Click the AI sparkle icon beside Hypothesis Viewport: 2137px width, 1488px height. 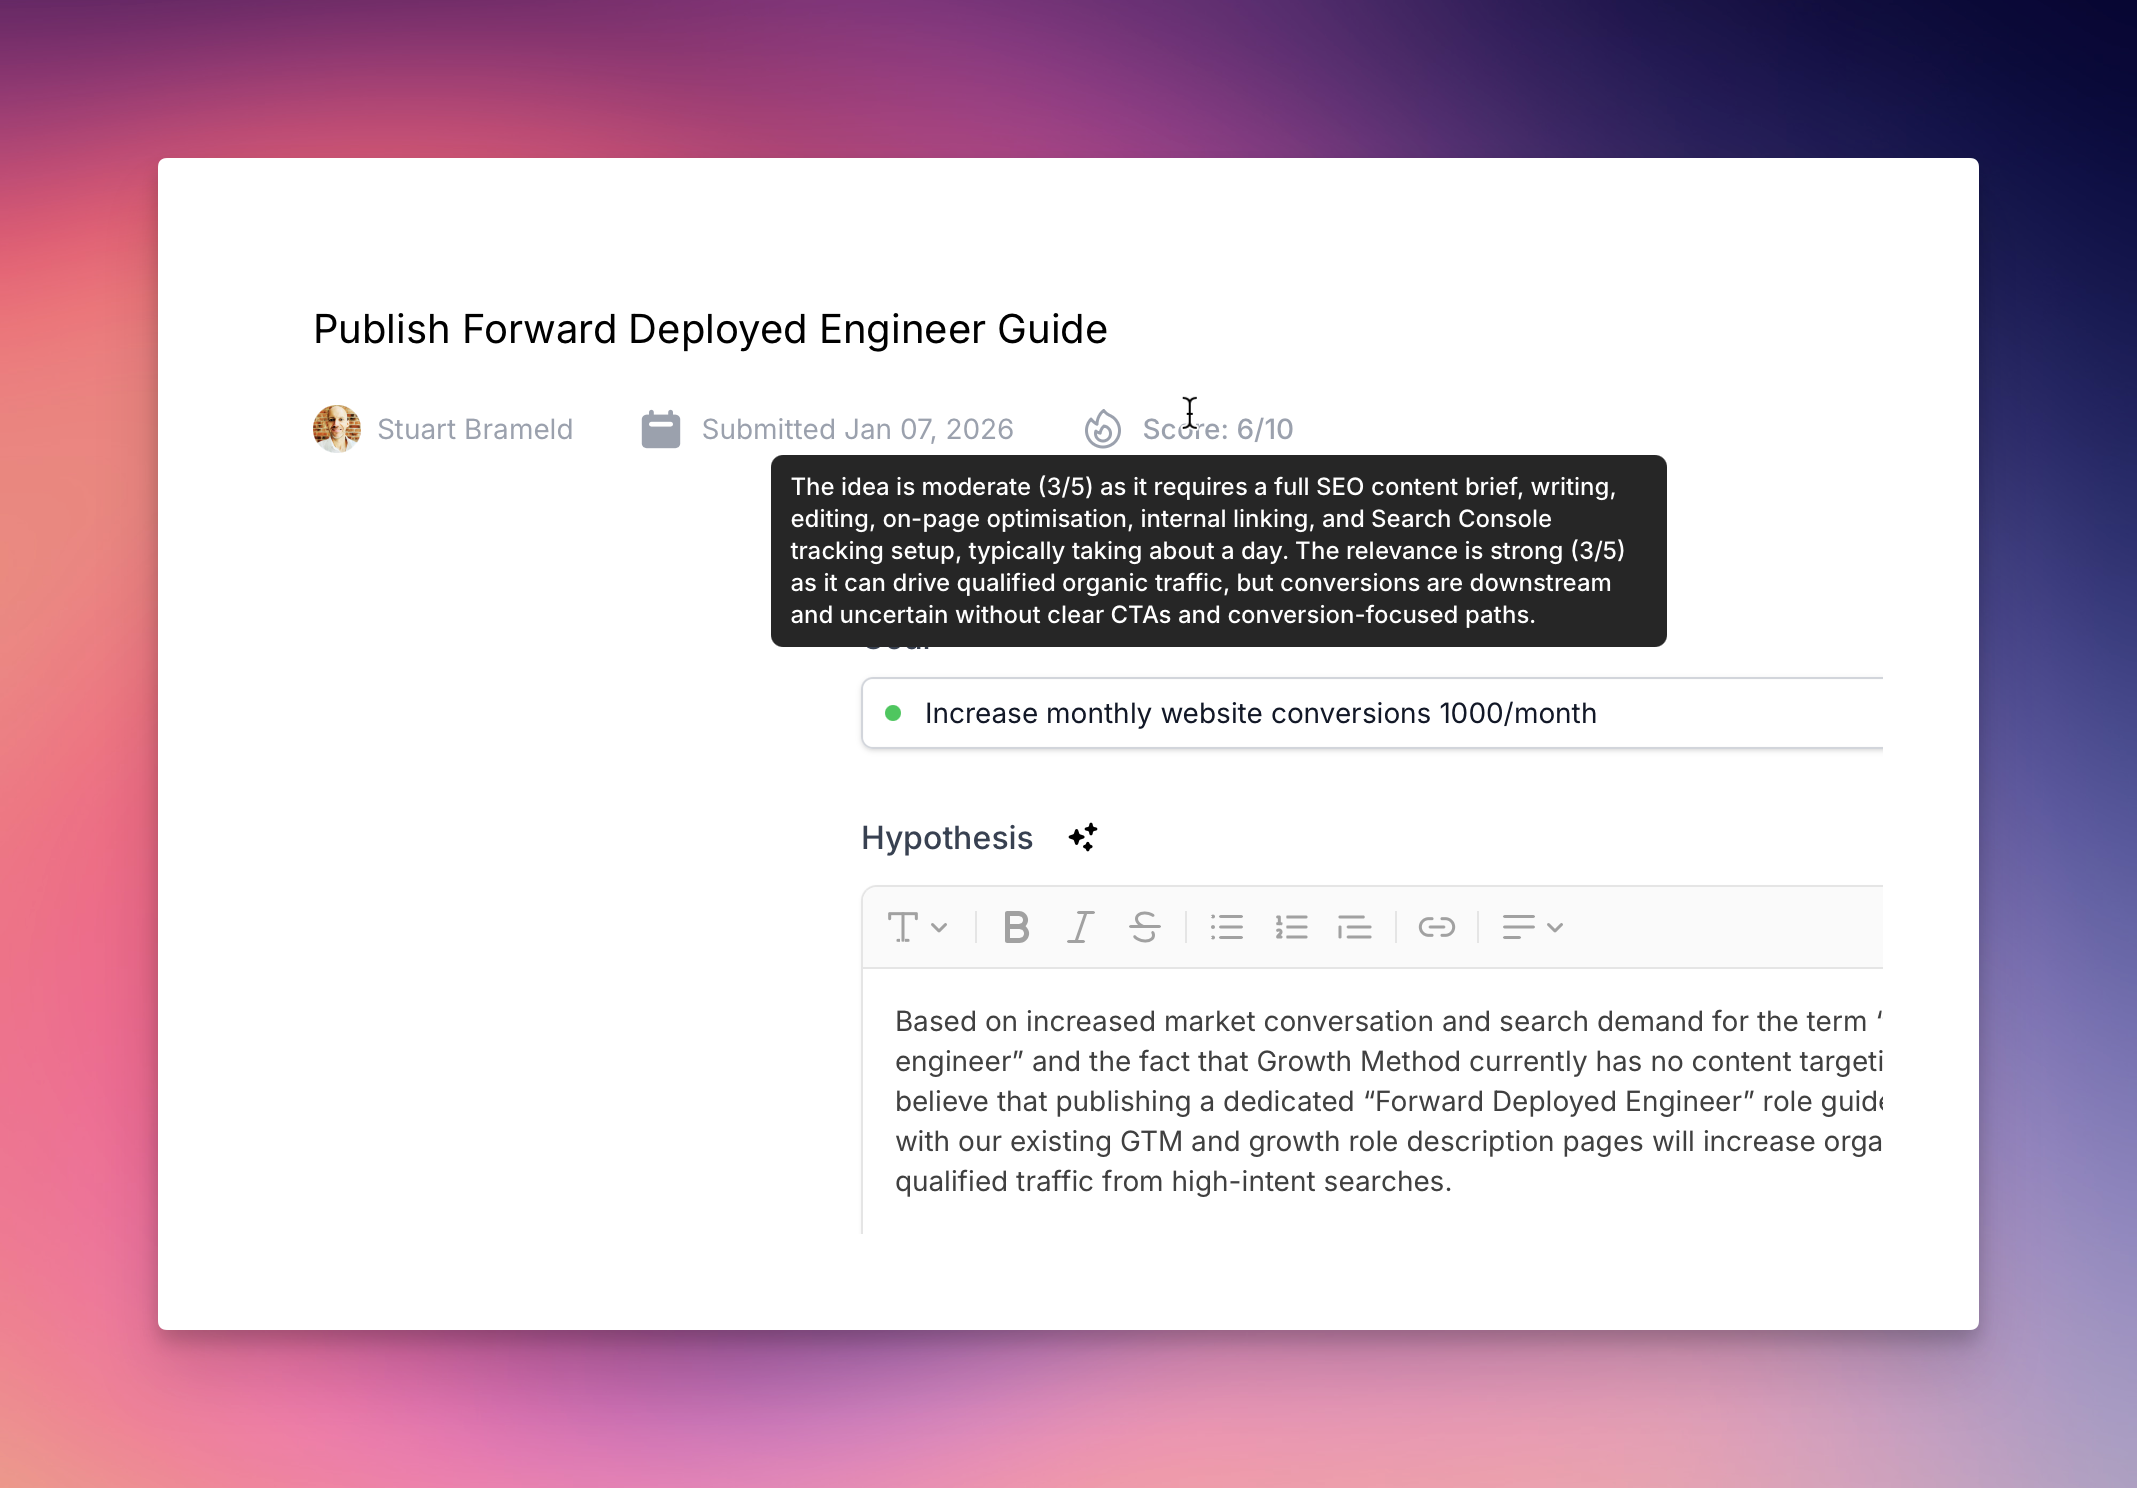[x=1082, y=837]
